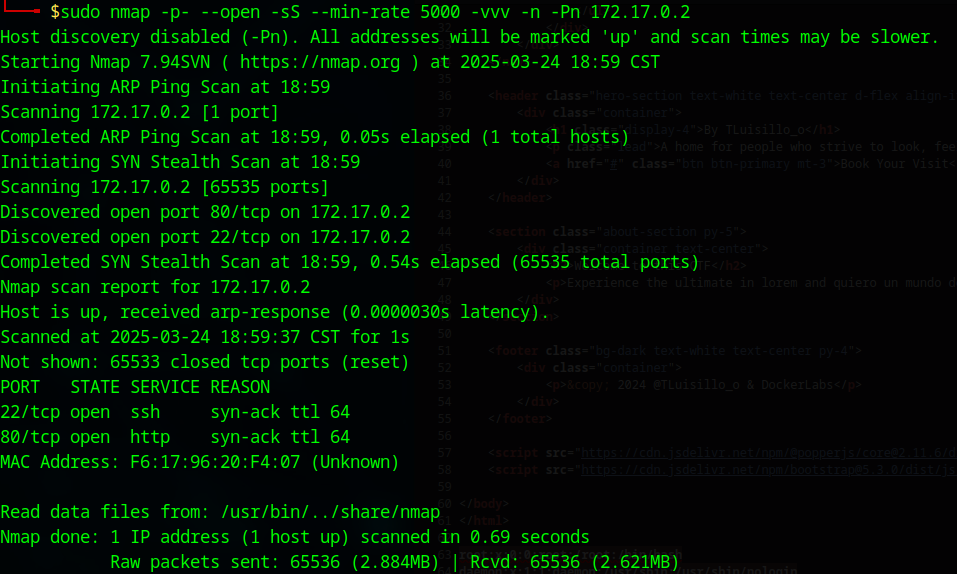Click the "Host is up, received arp-response" line
957x574 pixels.
(275, 312)
